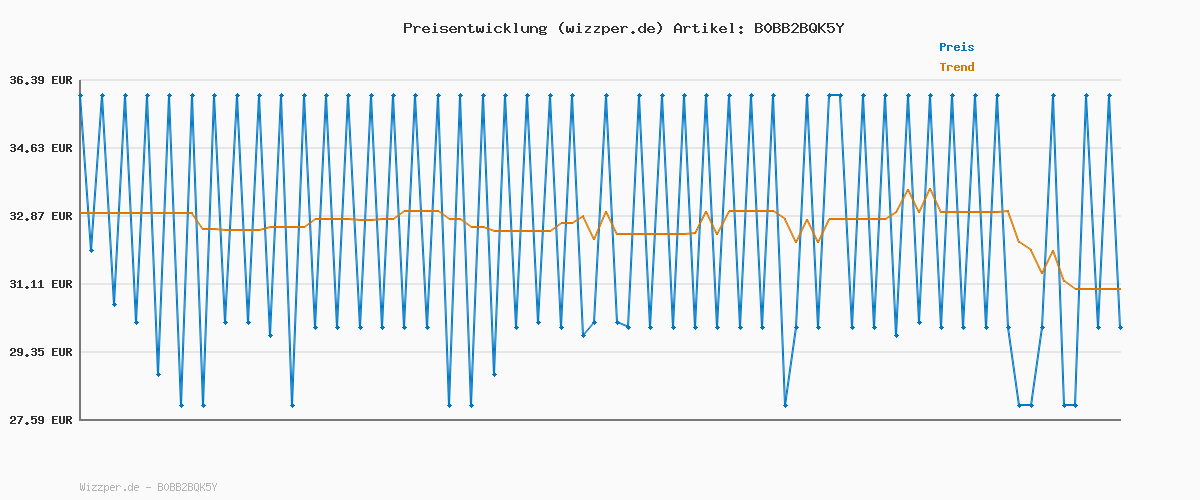
Task: Click the right end of orange trend line
Action: pyautogui.click(x=1119, y=289)
